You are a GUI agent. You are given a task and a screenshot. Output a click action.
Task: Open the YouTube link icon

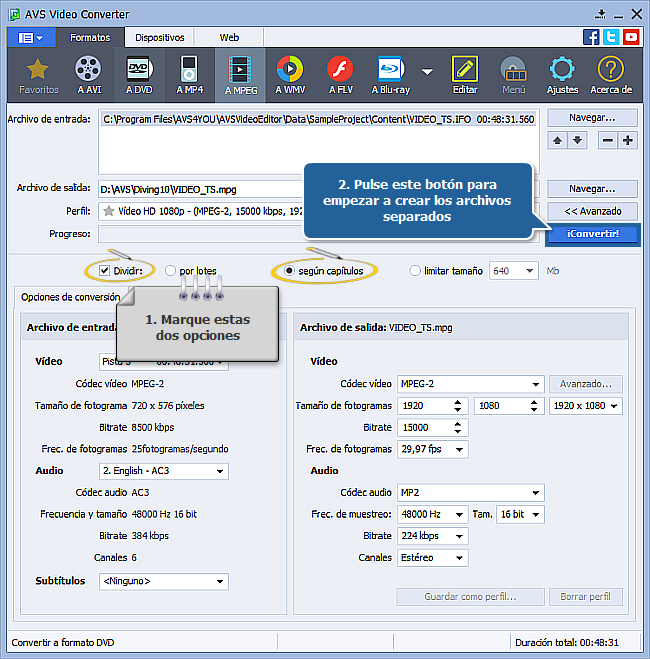click(631, 37)
